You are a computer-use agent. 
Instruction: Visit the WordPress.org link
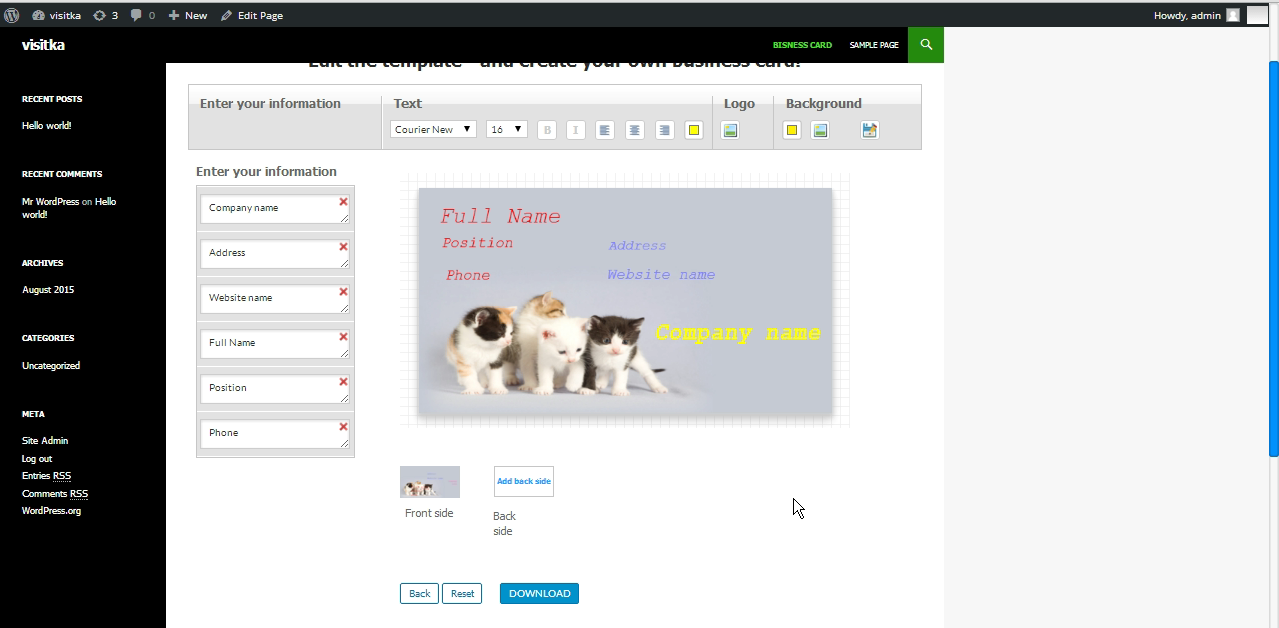52,511
